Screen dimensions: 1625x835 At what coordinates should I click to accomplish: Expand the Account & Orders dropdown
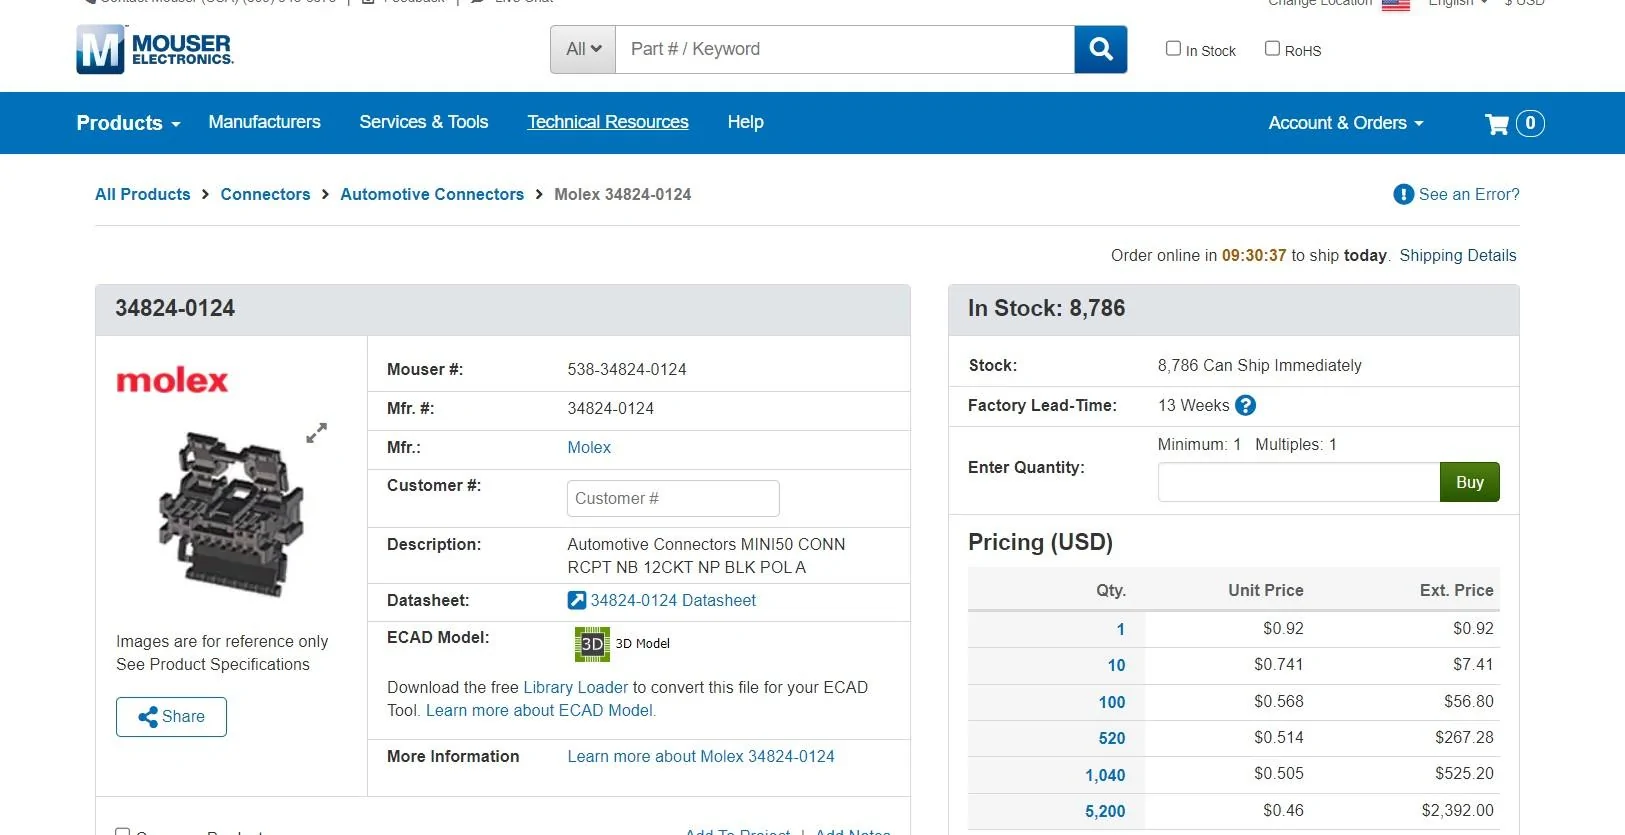[1346, 123]
